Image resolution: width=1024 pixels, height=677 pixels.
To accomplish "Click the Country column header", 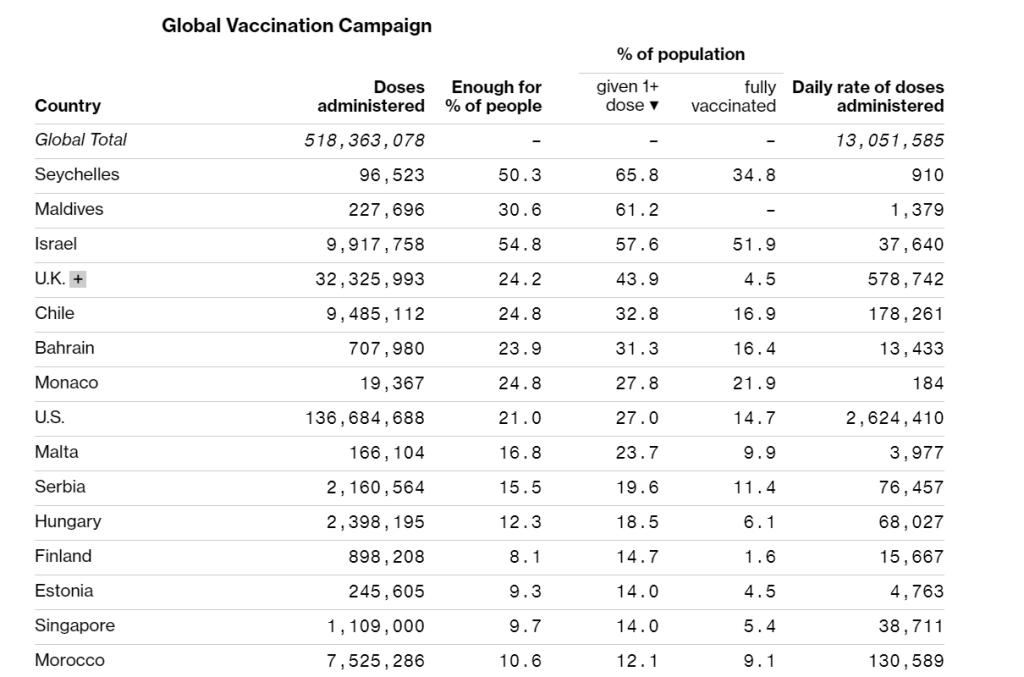I will pyautogui.click(x=68, y=106).
